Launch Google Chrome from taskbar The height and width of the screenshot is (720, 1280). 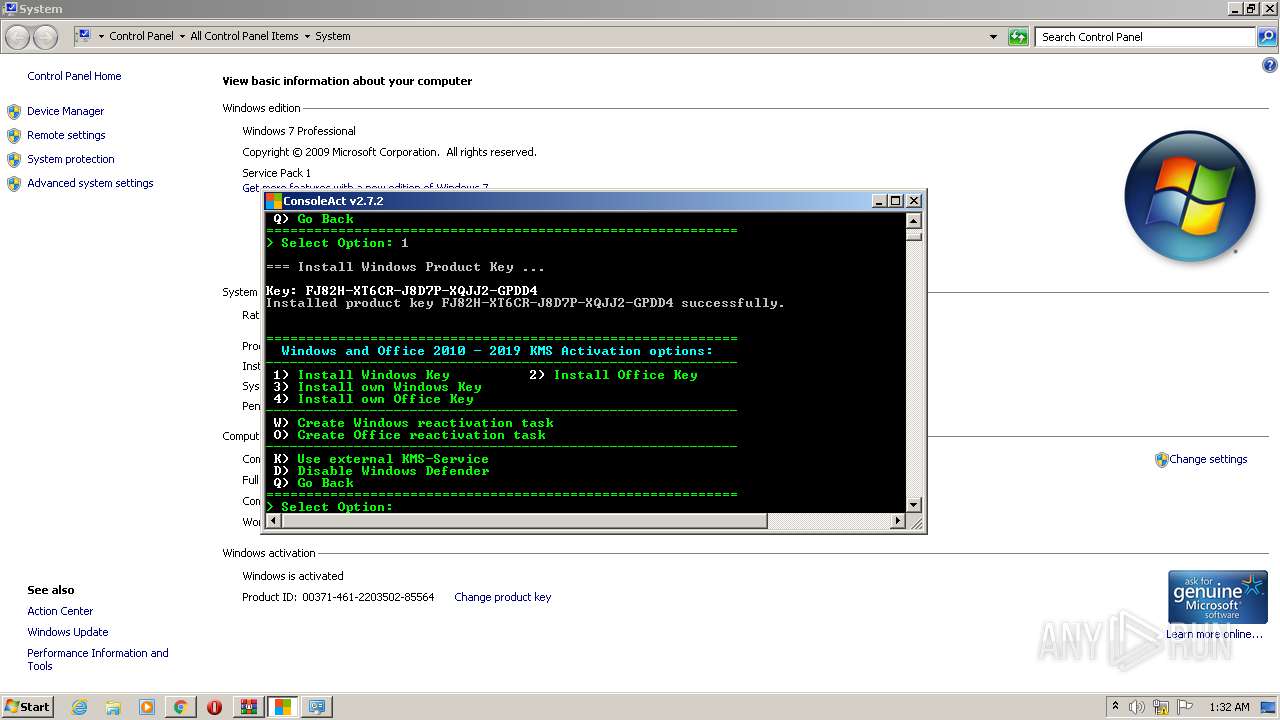(x=181, y=707)
